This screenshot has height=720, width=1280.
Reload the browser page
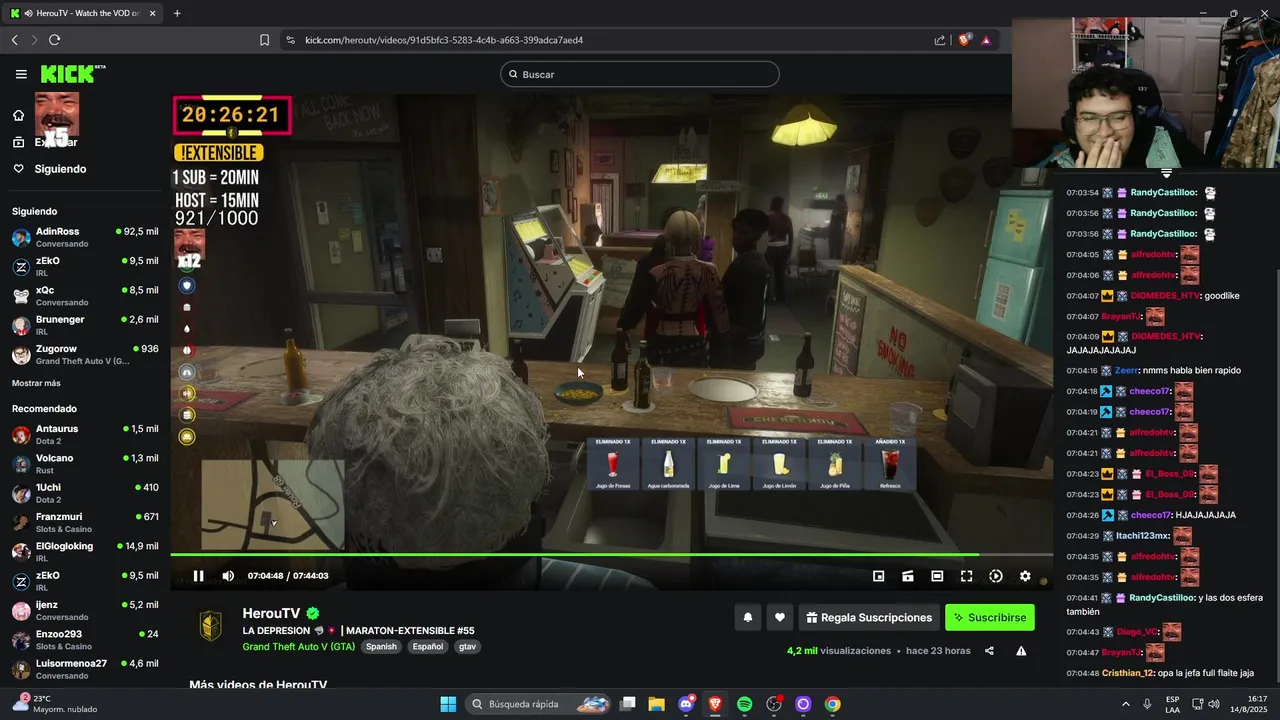pos(54,40)
